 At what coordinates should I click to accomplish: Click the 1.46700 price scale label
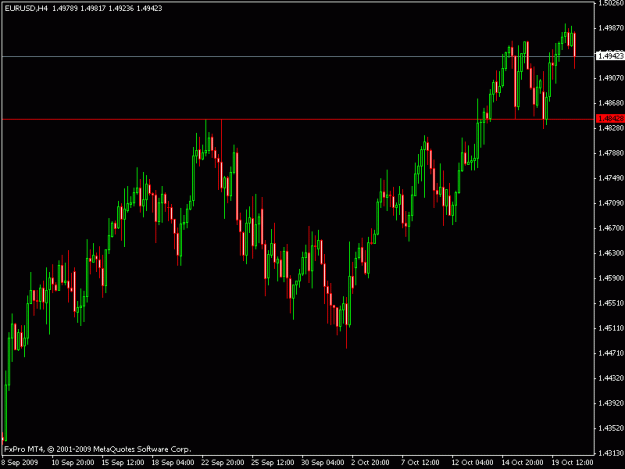coord(611,228)
